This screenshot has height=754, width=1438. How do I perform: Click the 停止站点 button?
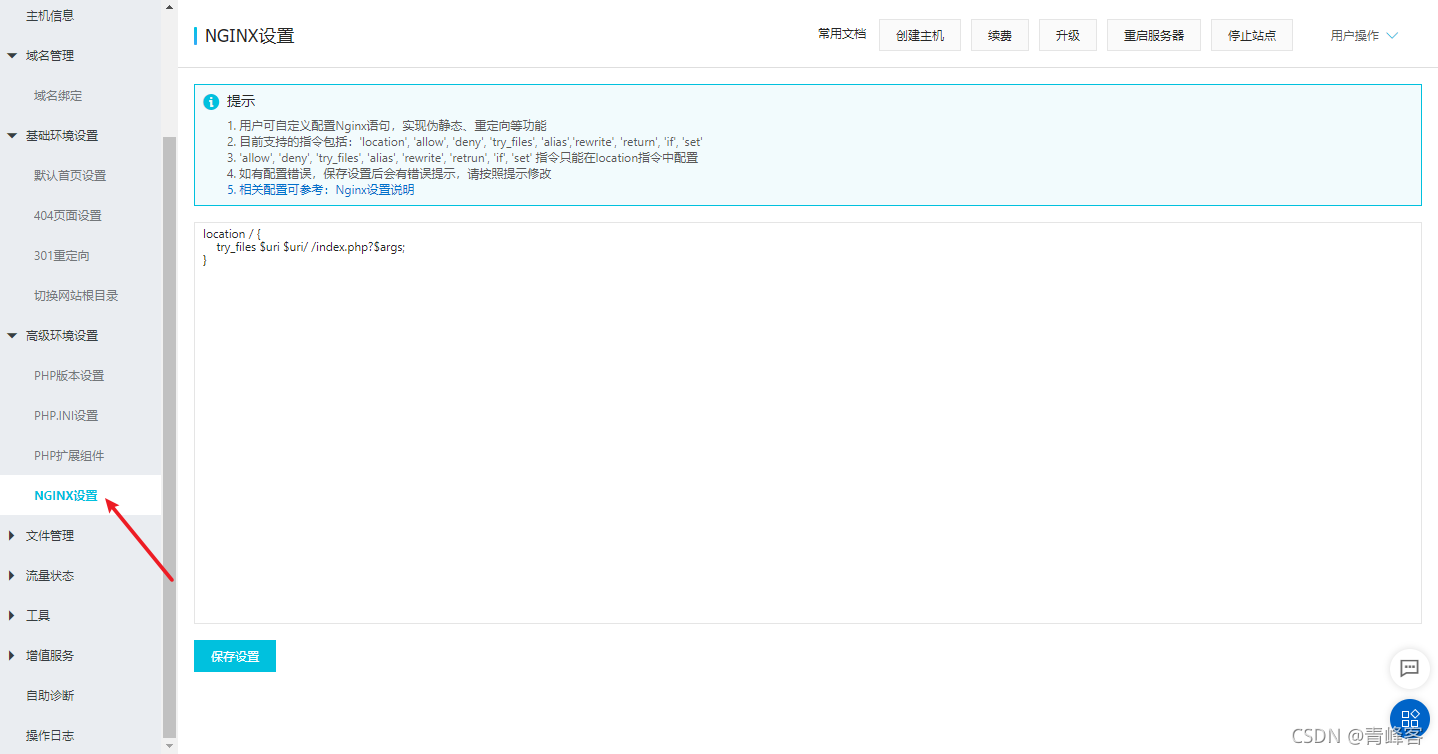(1252, 35)
